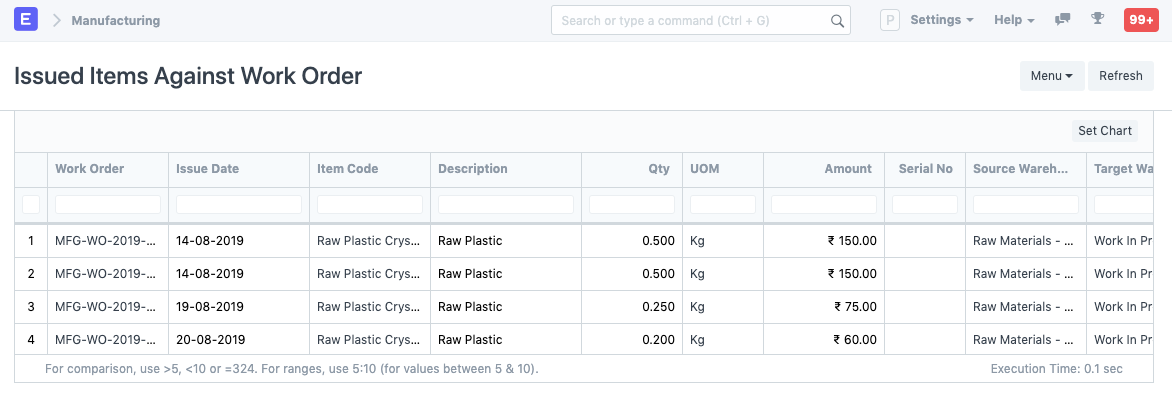Image resolution: width=1172 pixels, height=399 pixels.
Task: Expand the Help dropdown
Action: (x=1014, y=20)
